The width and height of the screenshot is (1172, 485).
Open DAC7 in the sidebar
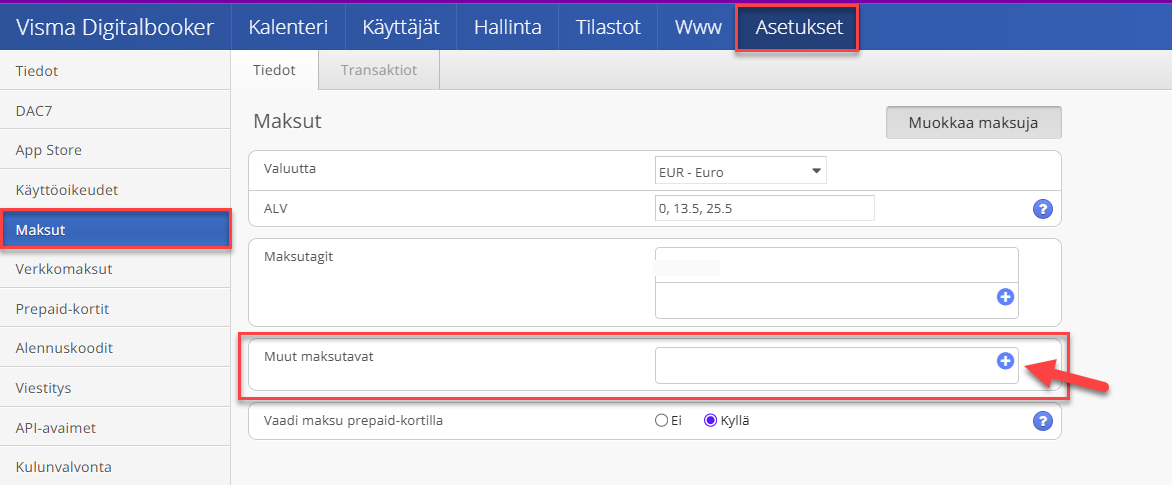(x=115, y=111)
